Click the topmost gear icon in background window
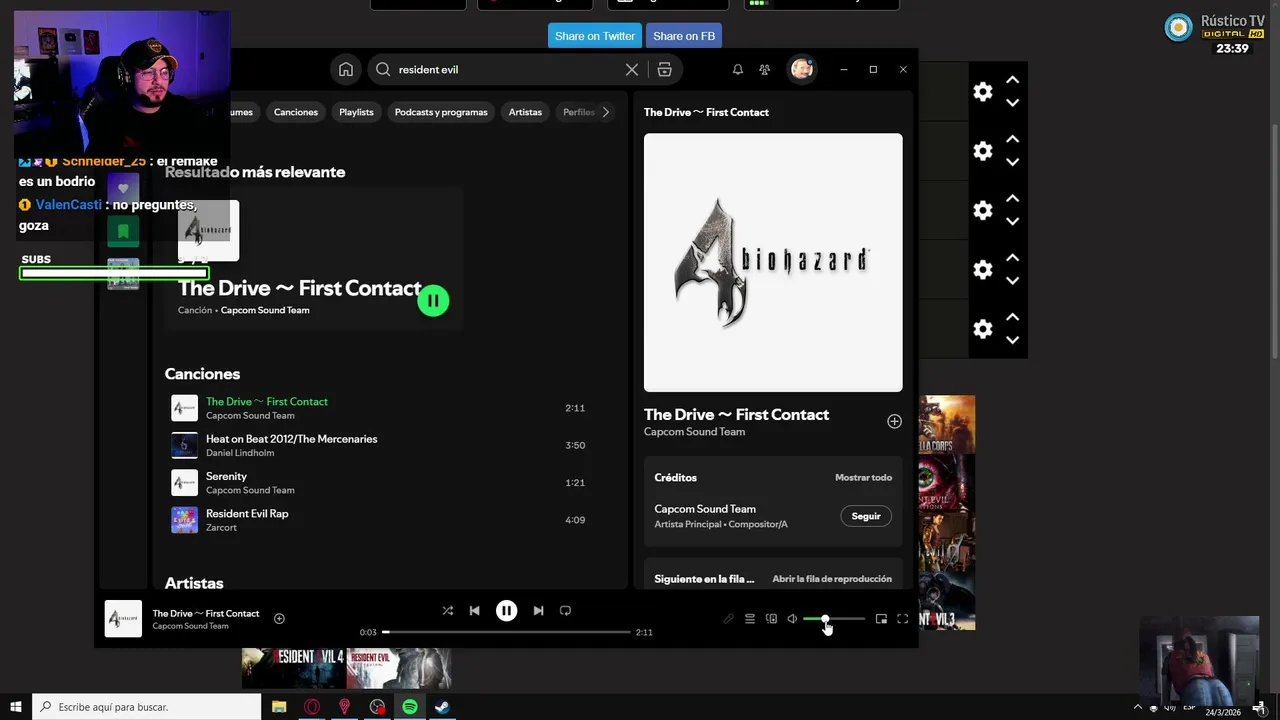Image resolution: width=1280 pixels, height=720 pixels. [x=983, y=92]
